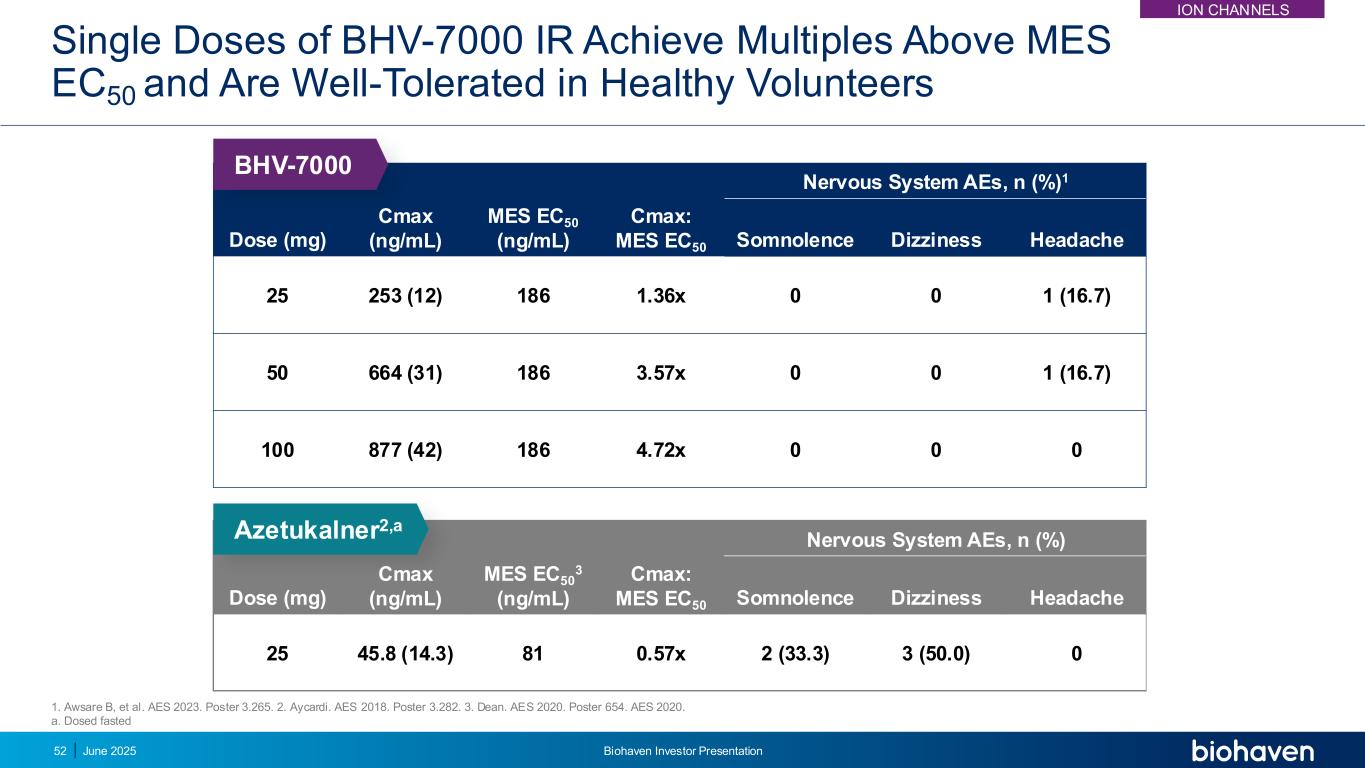Viewport: 1365px width, 768px height.
Task: Select the ratio value 1.36x
Action: click(661, 296)
